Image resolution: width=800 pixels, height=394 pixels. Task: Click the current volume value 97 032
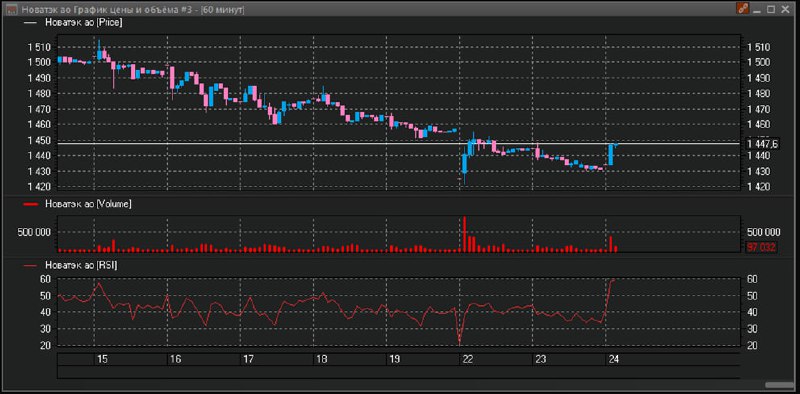click(761, 248)
